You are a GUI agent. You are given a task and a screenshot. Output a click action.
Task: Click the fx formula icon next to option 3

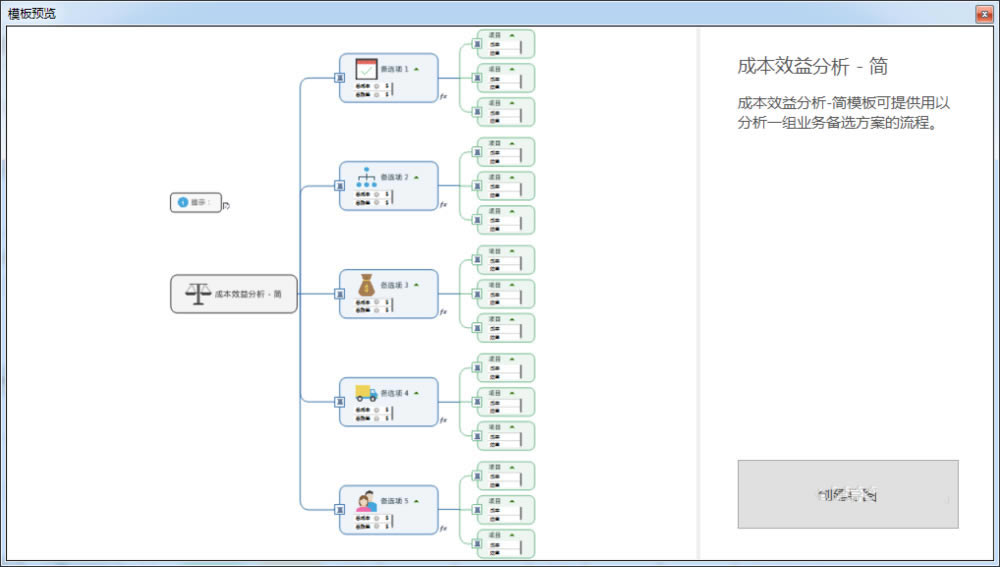443,312
